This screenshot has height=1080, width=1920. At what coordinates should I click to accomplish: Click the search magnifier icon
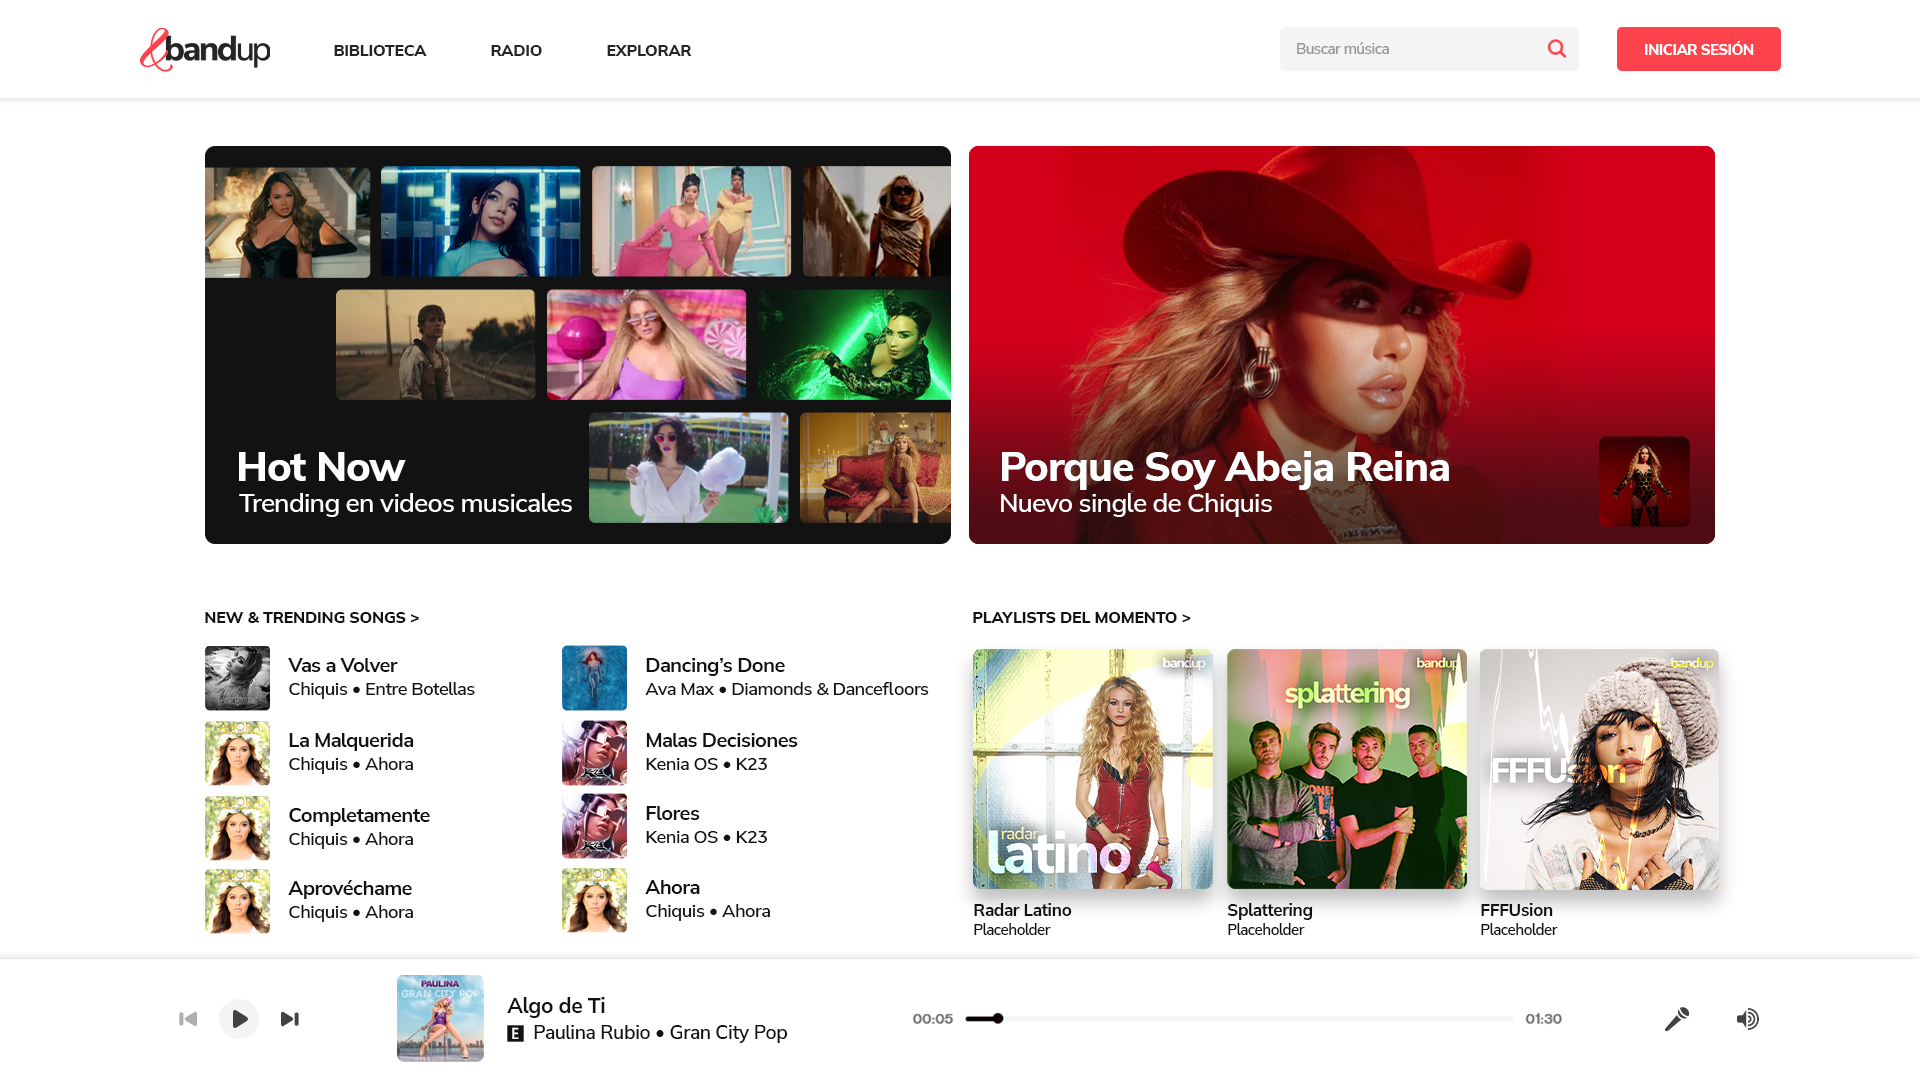pyautogui.click(x=1556, y=49)
